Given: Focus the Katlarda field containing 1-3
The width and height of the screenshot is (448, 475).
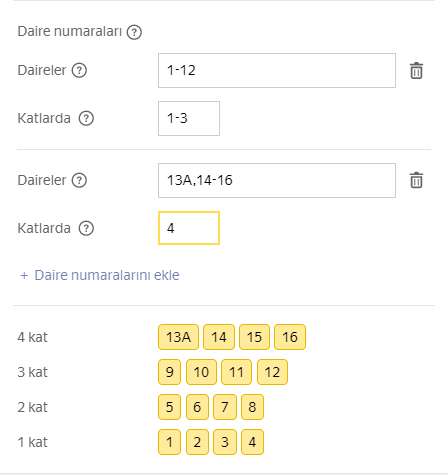Looking at the screenshot, I should (189, 118).
